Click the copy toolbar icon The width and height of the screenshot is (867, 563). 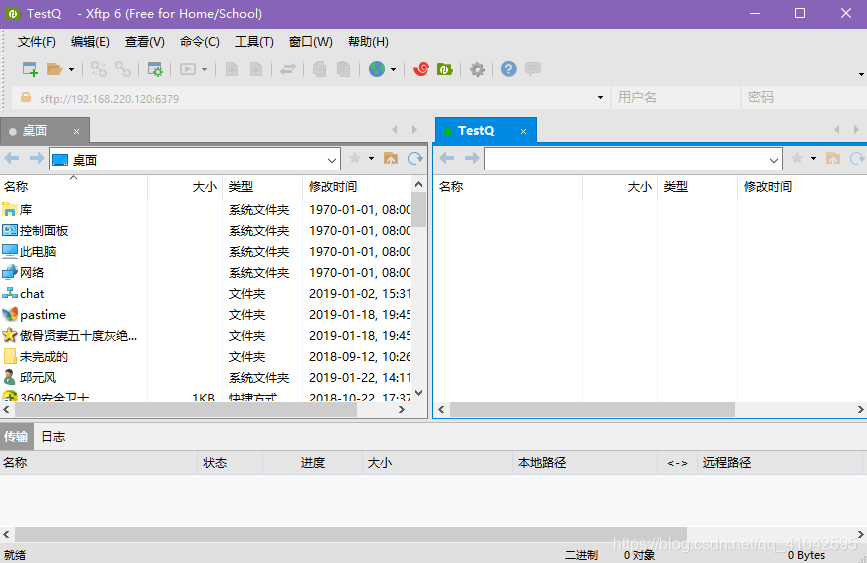(319, 69)
